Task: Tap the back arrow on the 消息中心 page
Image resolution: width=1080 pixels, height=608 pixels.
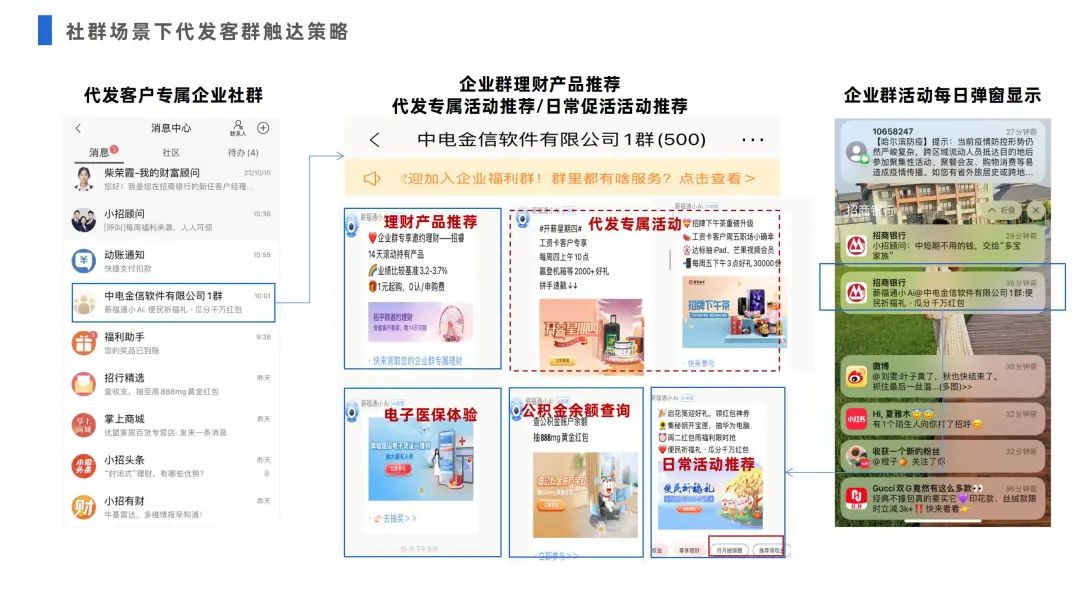Action: [78, 128]
